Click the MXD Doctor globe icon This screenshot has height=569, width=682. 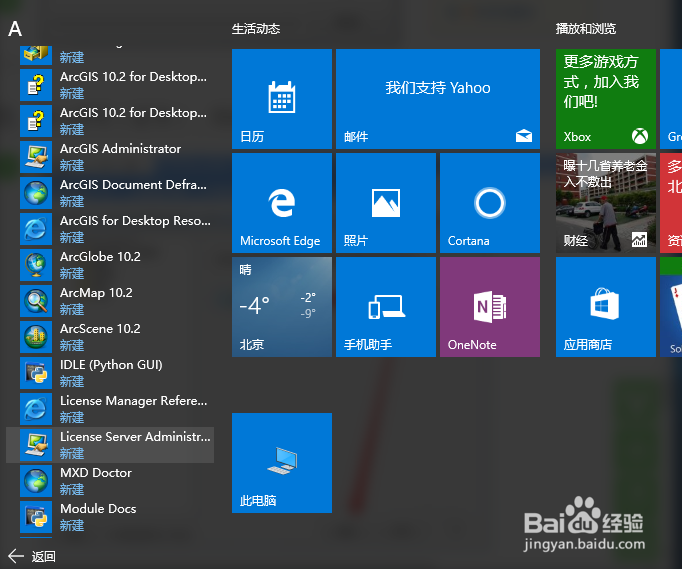pos(36,481)
